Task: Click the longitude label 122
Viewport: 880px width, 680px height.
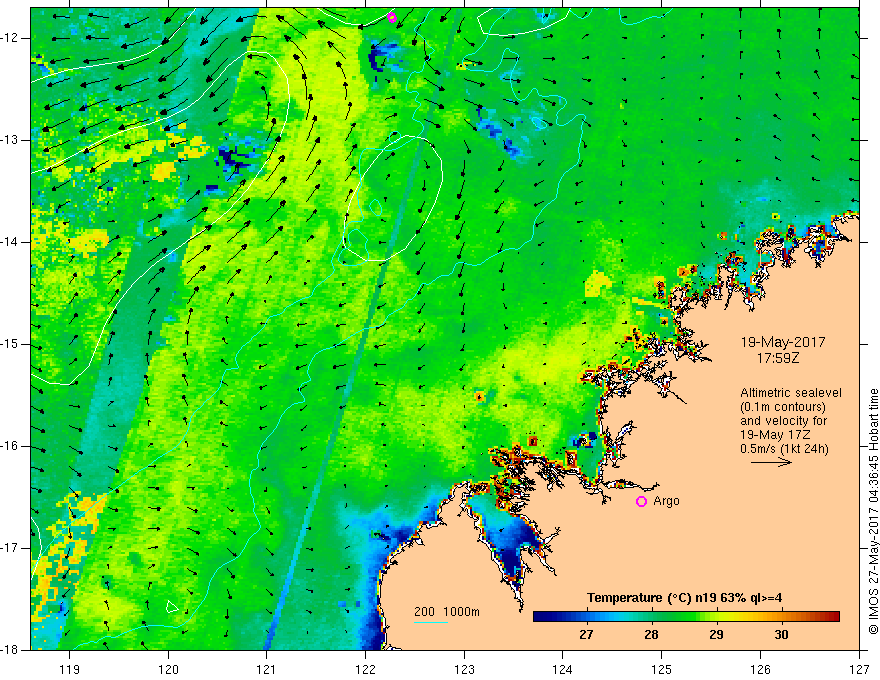Action: coord(365,669)
